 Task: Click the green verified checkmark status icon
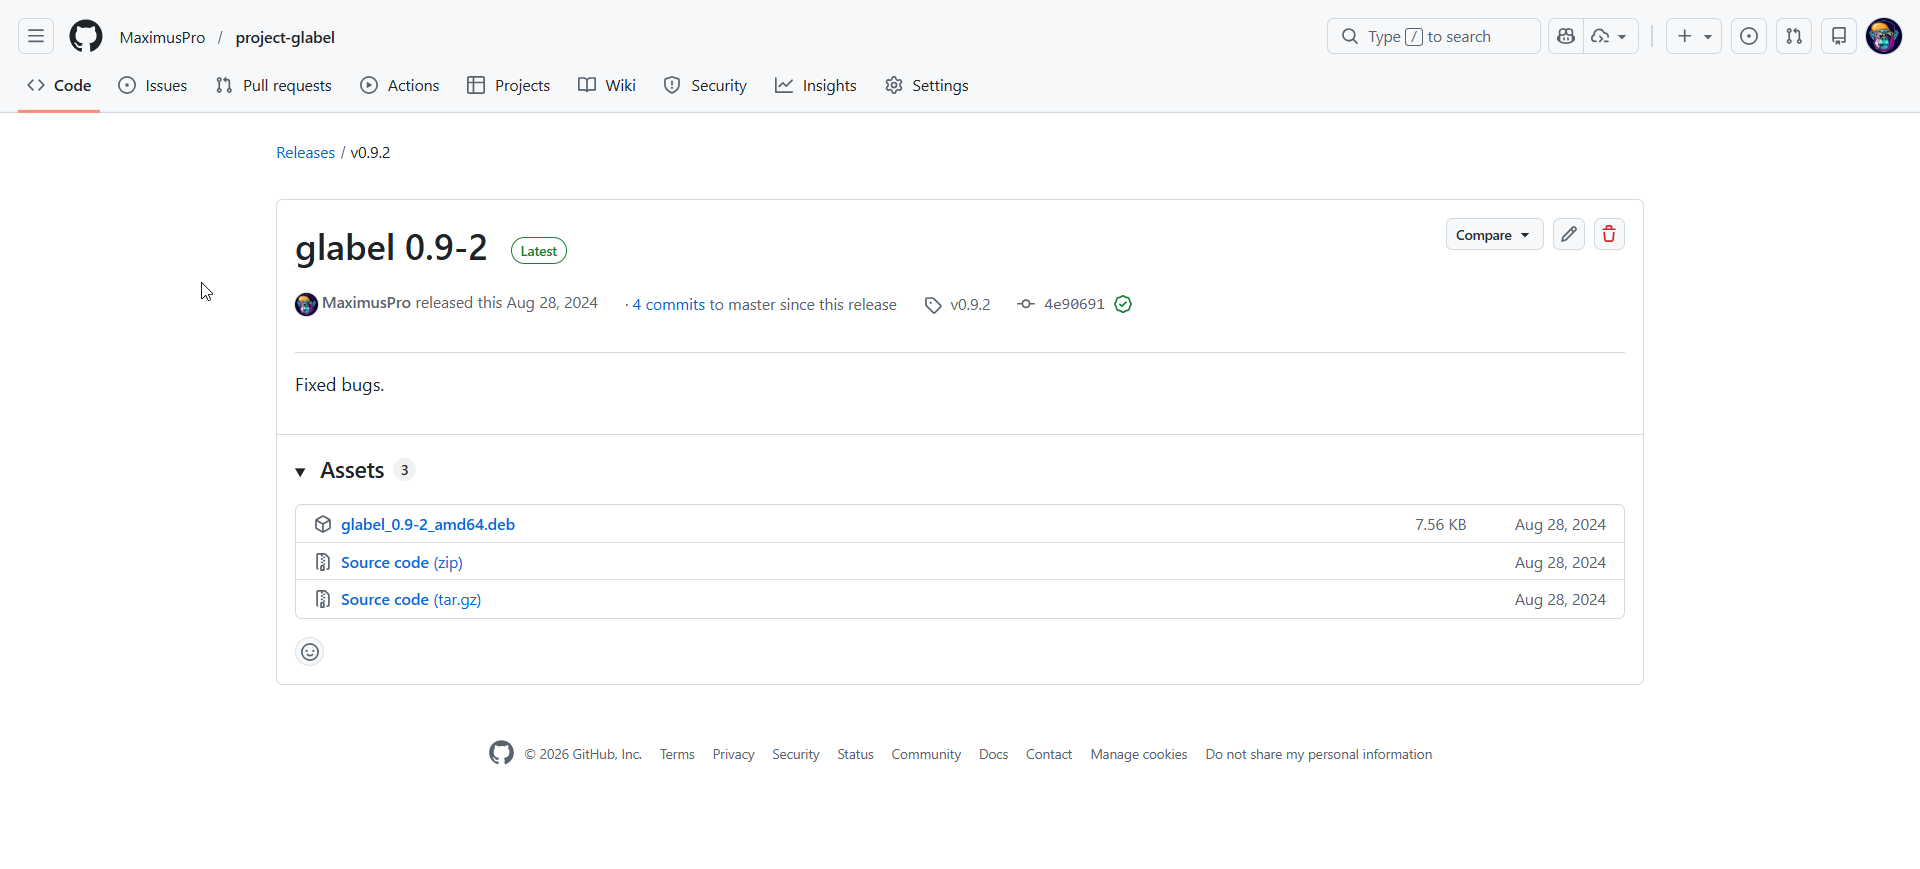[x=1123, y=304]
